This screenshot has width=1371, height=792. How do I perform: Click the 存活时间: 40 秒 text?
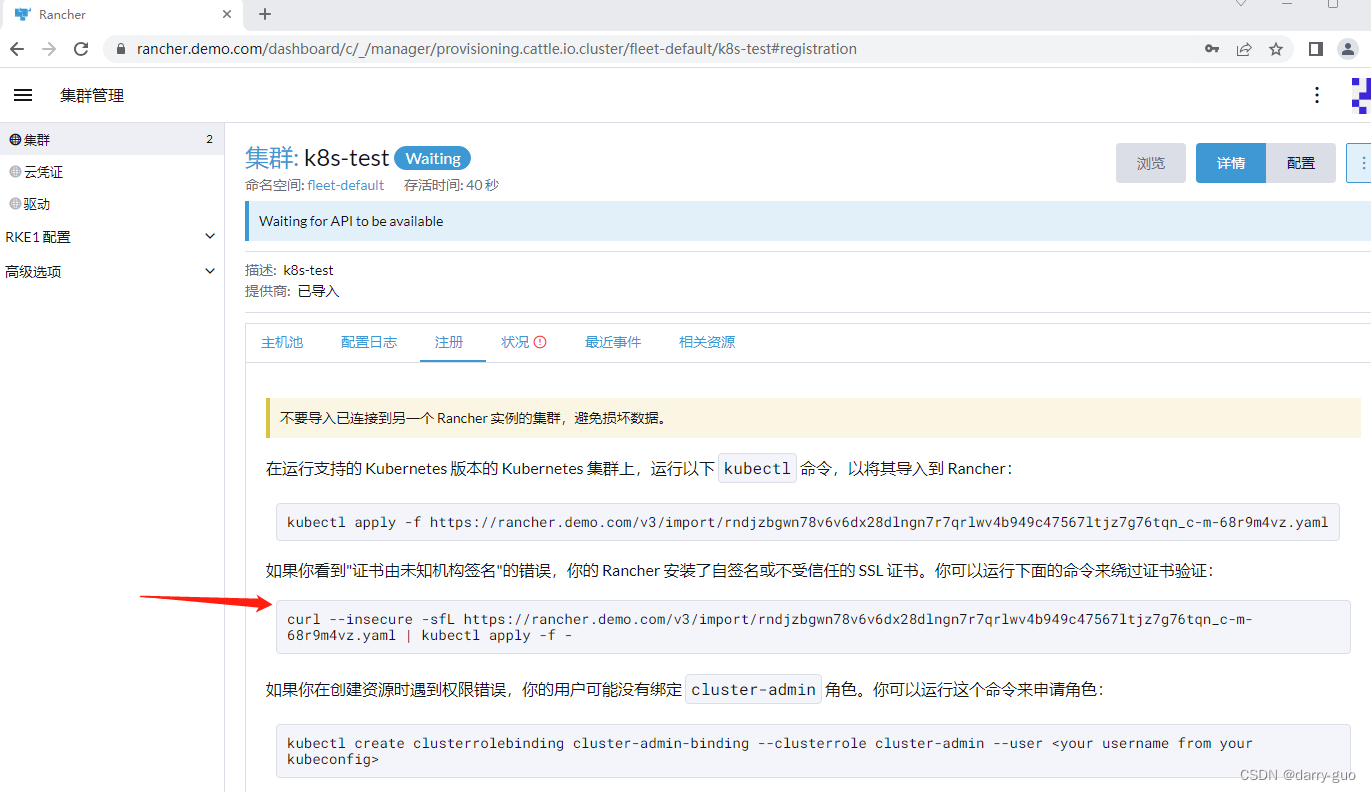pos(451,185)
